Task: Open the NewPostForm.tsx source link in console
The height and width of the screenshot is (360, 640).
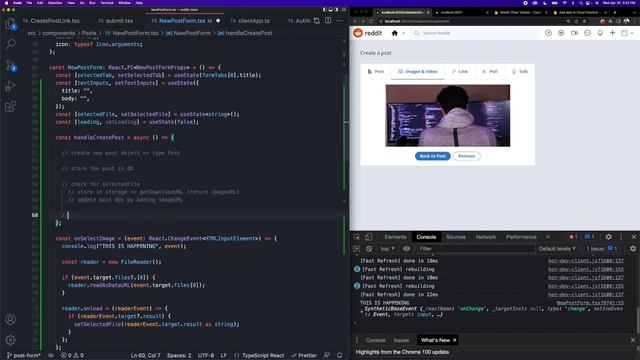Action: click(x=590, y=303)
